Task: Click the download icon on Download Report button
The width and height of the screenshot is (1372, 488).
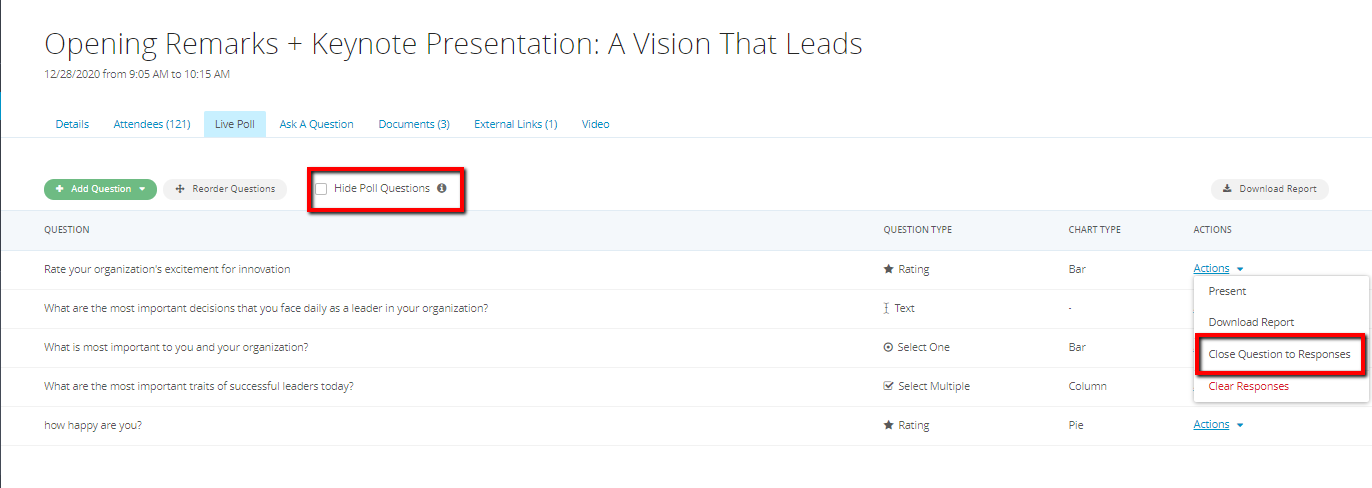Action: tap(1227, 189)
